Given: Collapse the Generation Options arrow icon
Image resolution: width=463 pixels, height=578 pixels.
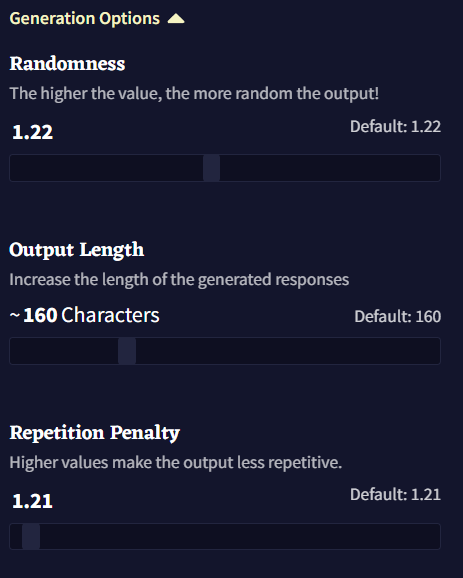Looking at the screenshot, I should [176, 19].
